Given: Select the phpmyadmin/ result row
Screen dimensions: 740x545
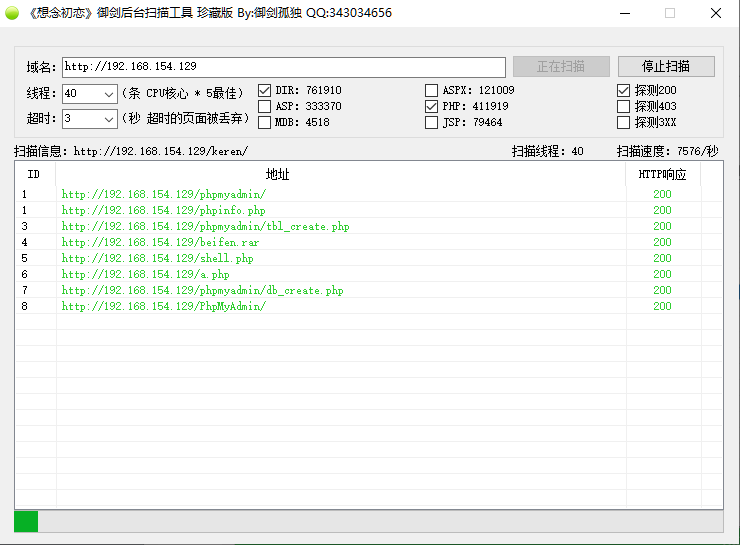Looking at the screenshot, I should [369, 194].
